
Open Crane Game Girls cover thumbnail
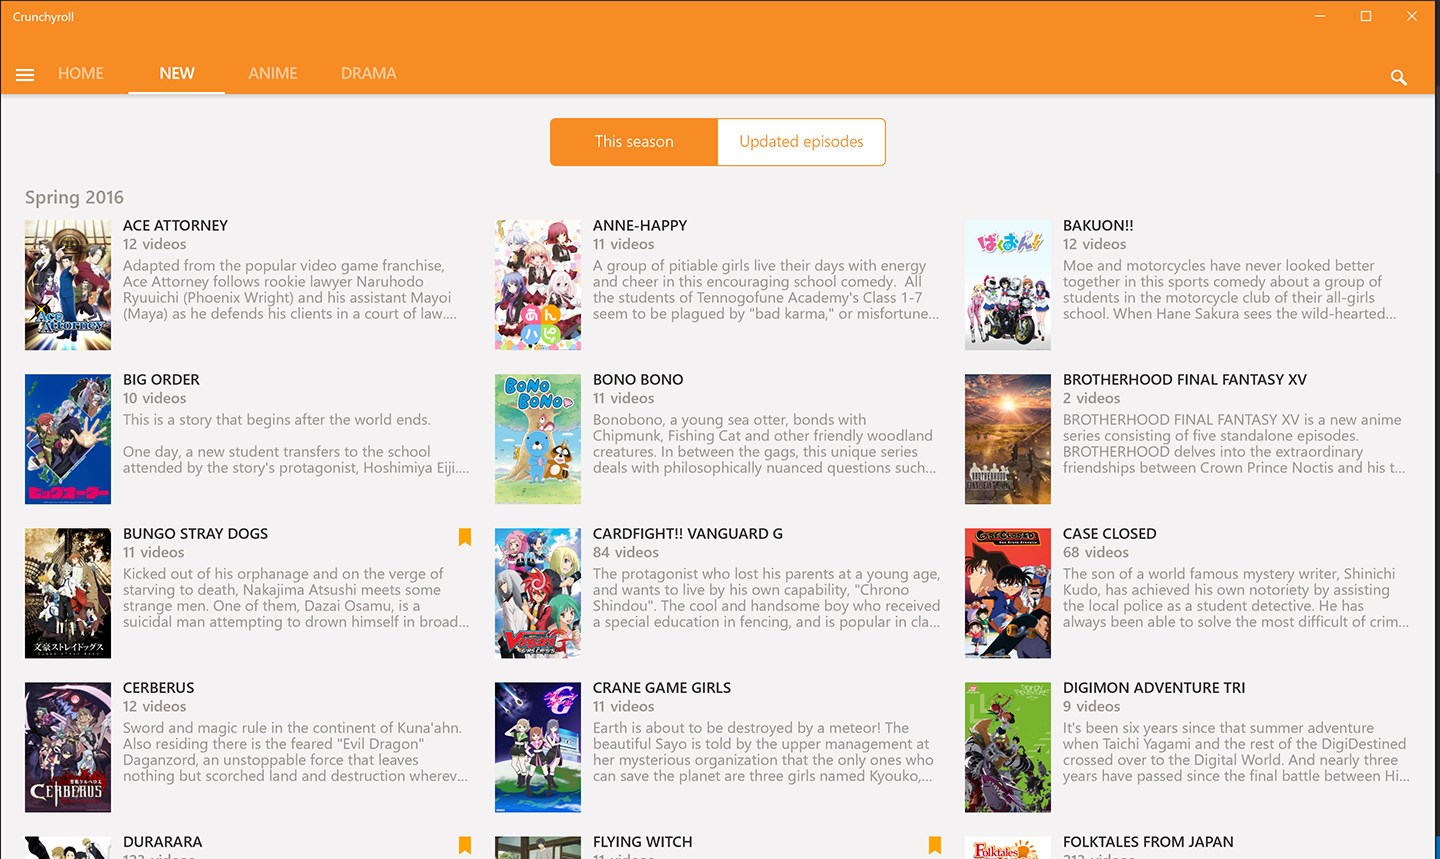538,747
